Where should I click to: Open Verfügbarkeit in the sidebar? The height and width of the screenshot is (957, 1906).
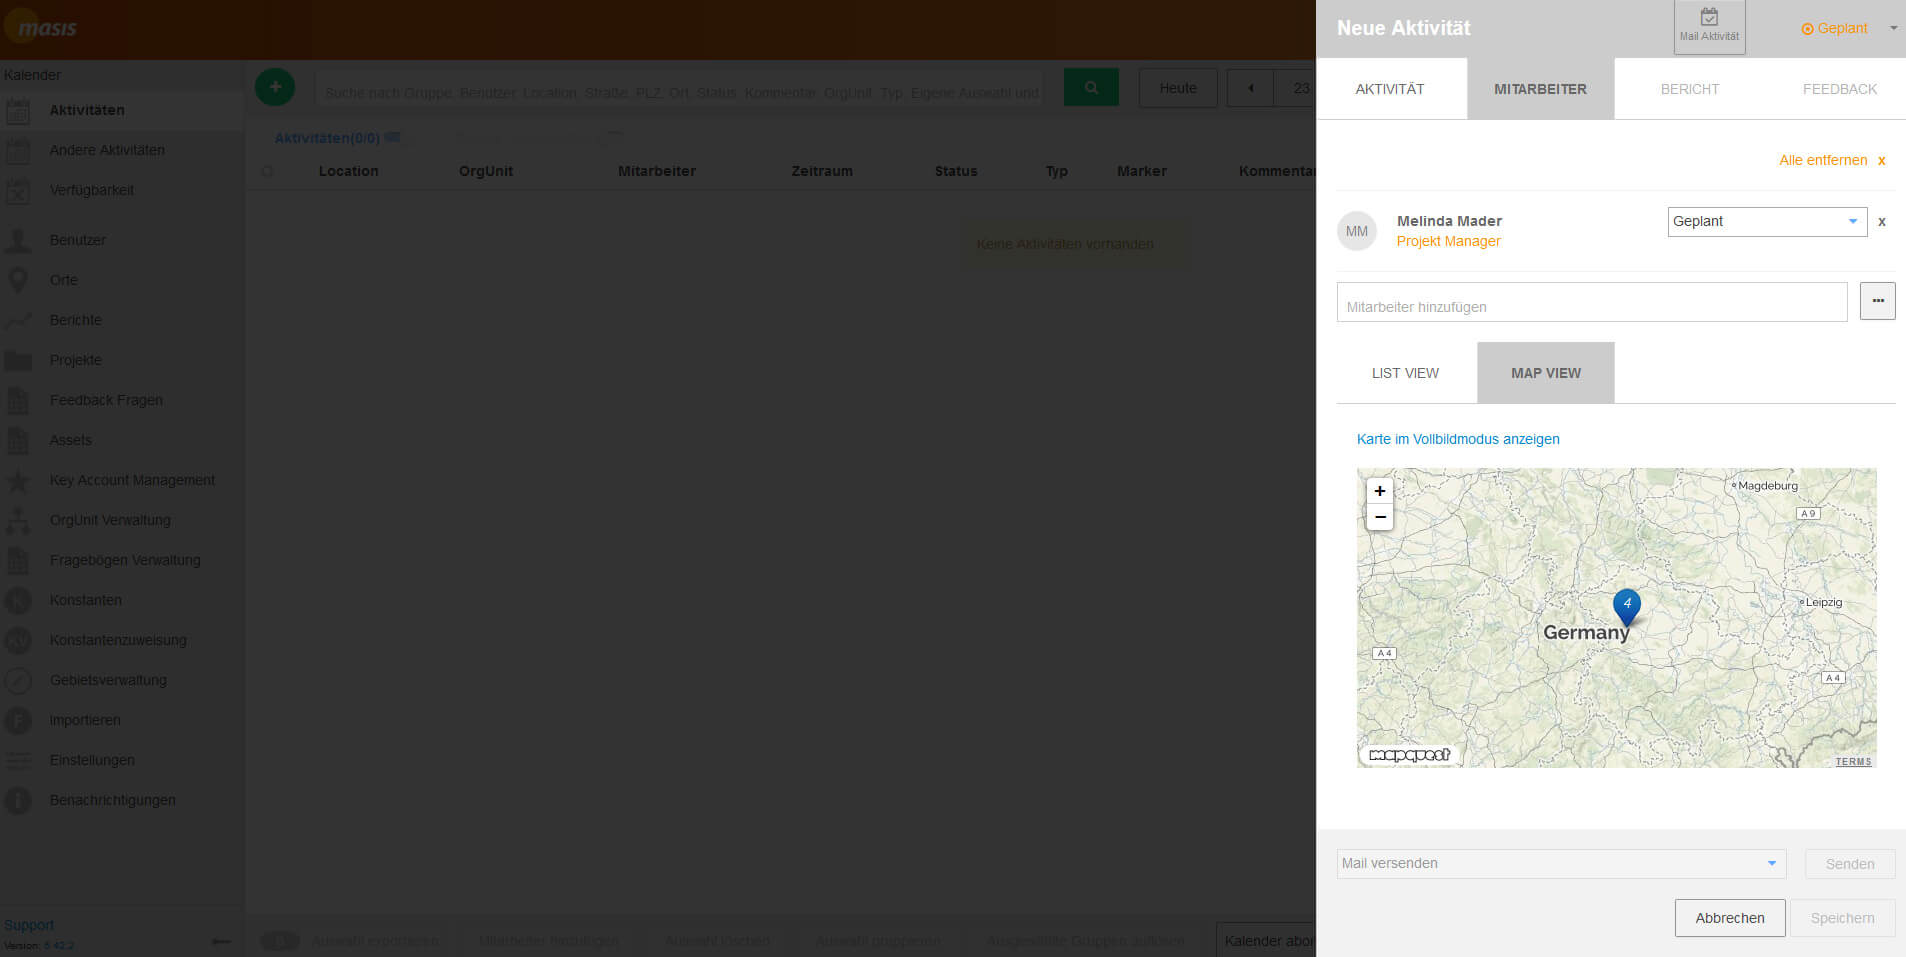[122, 190]
